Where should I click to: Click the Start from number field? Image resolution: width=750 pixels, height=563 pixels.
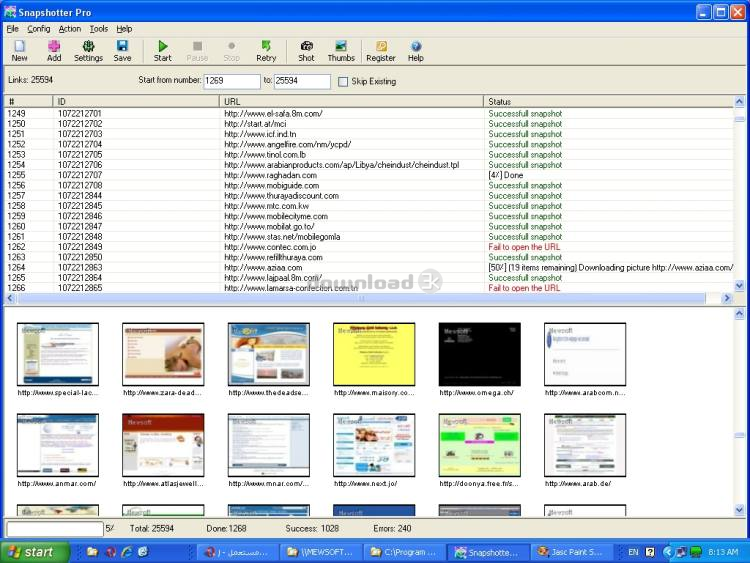(x=232, y=81)
